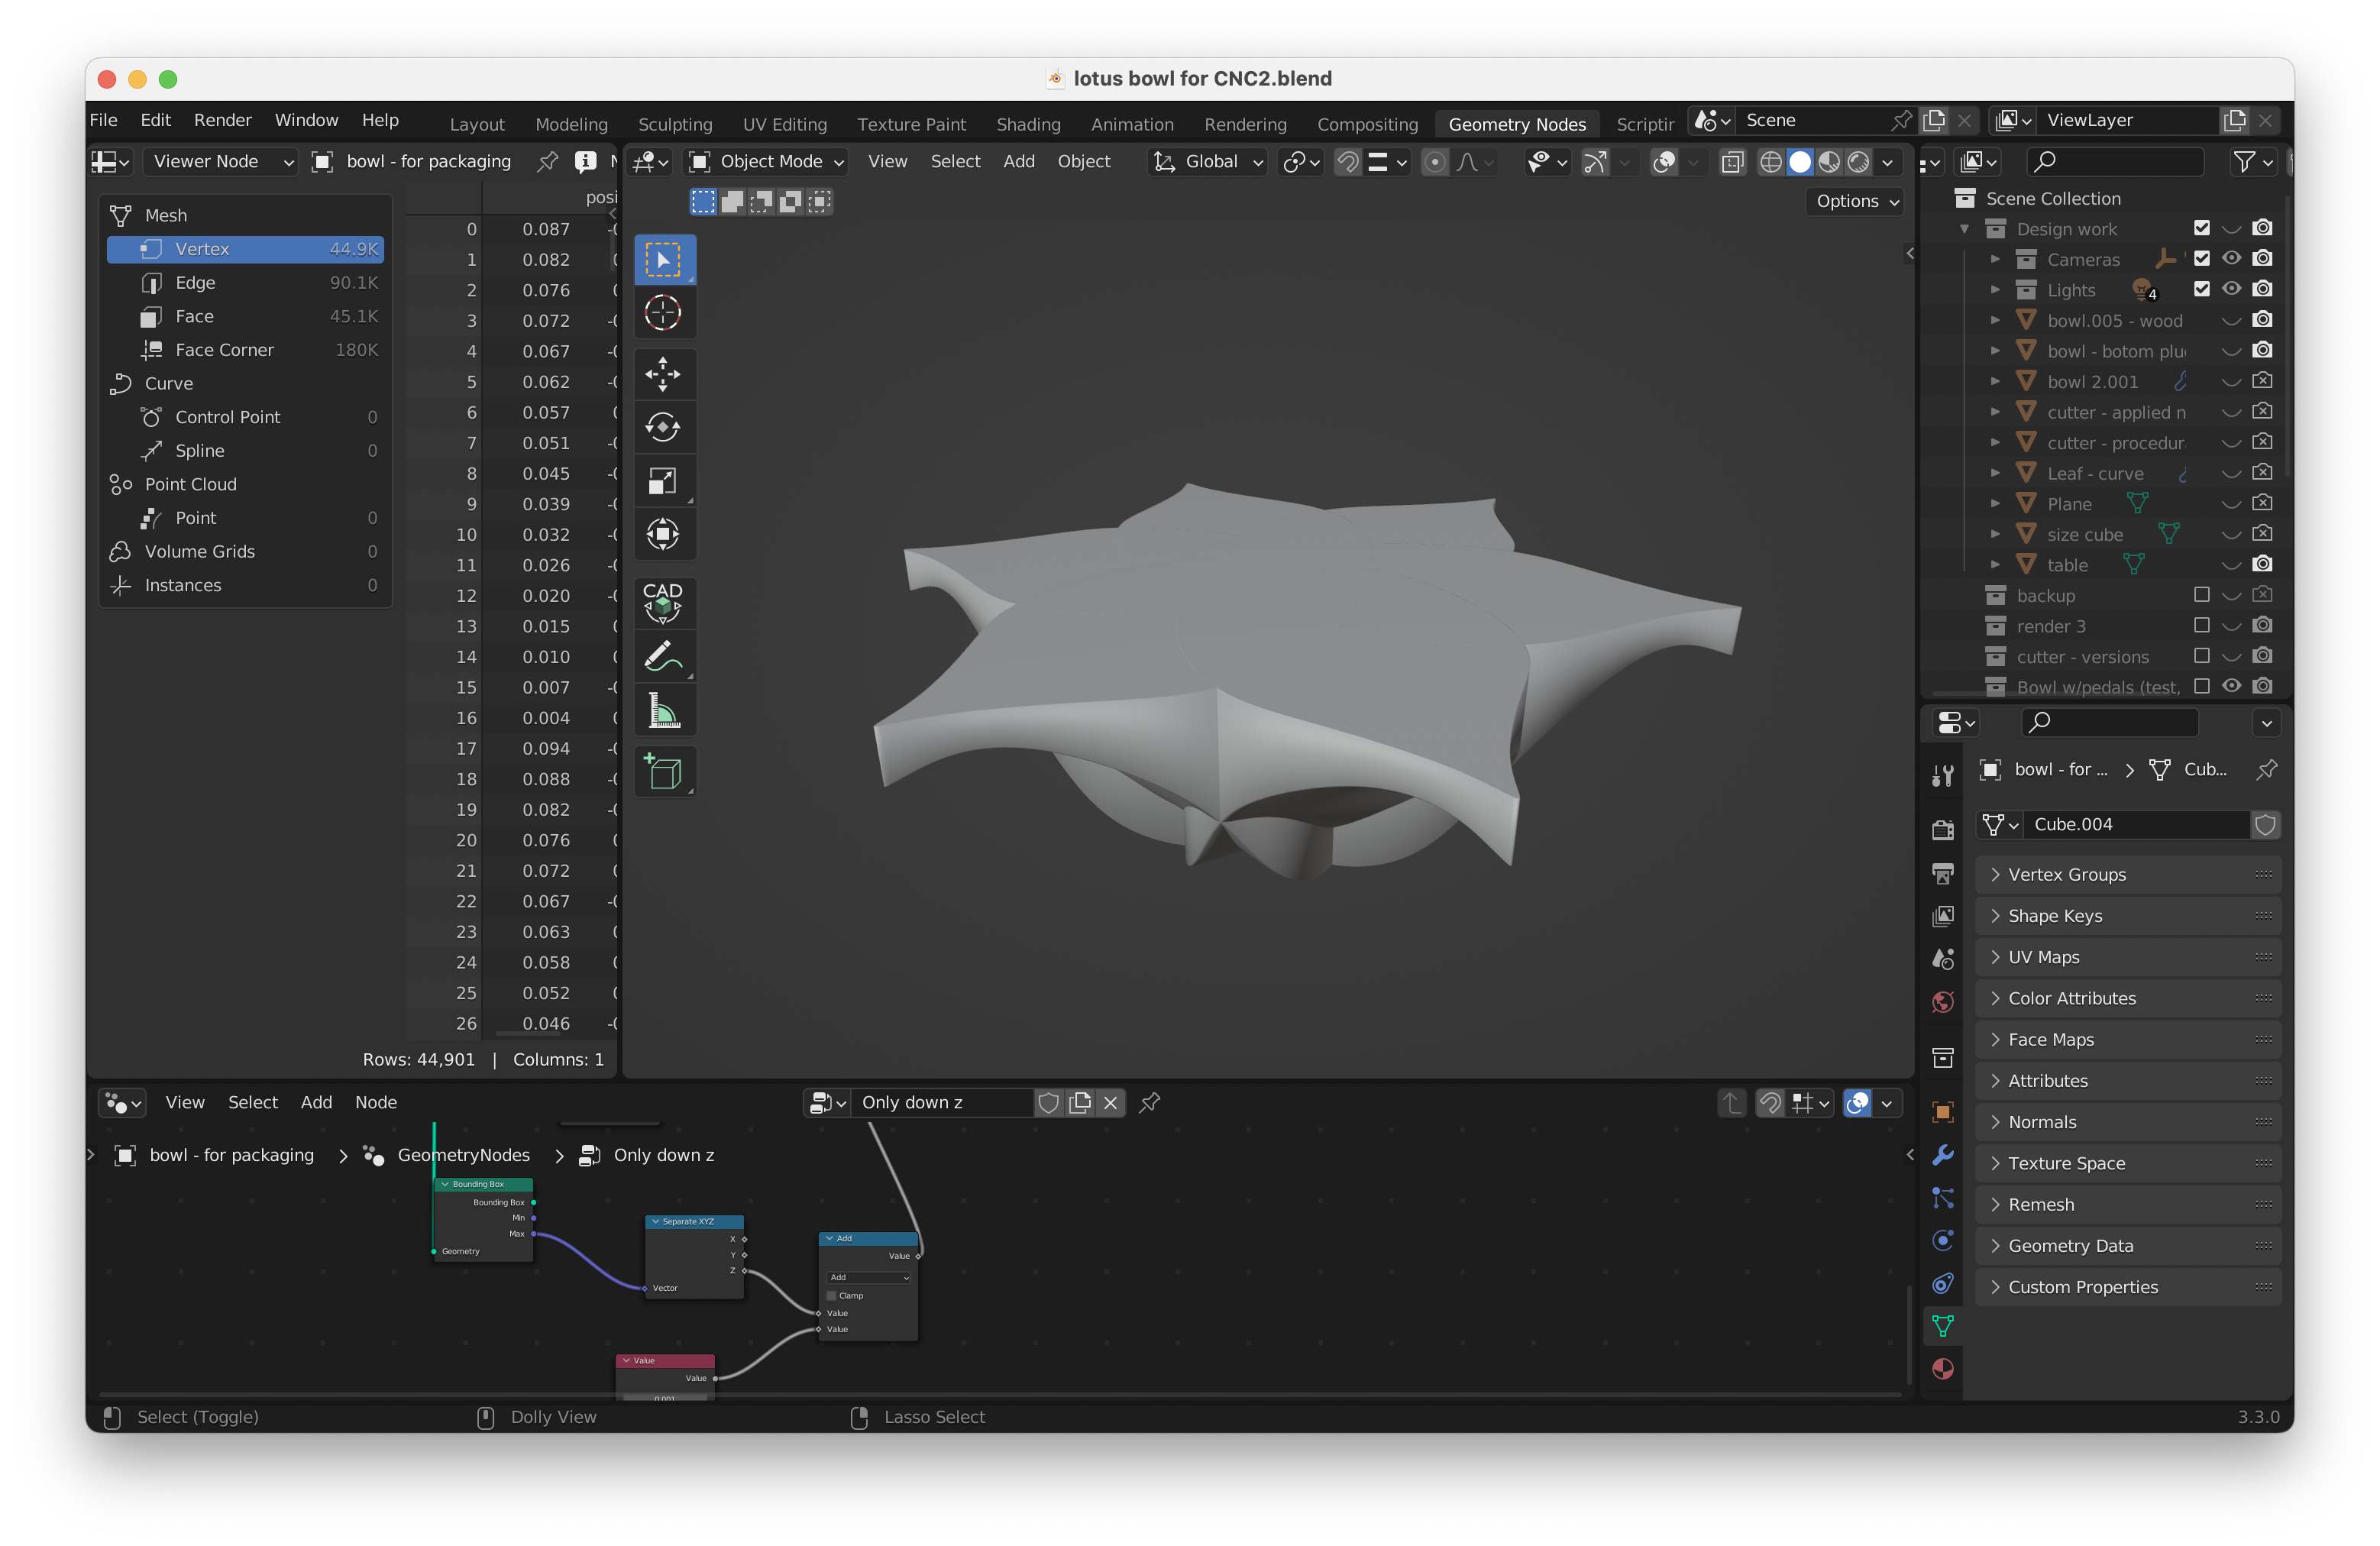This screenshot has width=2380, height=1546.
Task: Expand the Geometry Data panel
Action: (x=2127, y=1245)
